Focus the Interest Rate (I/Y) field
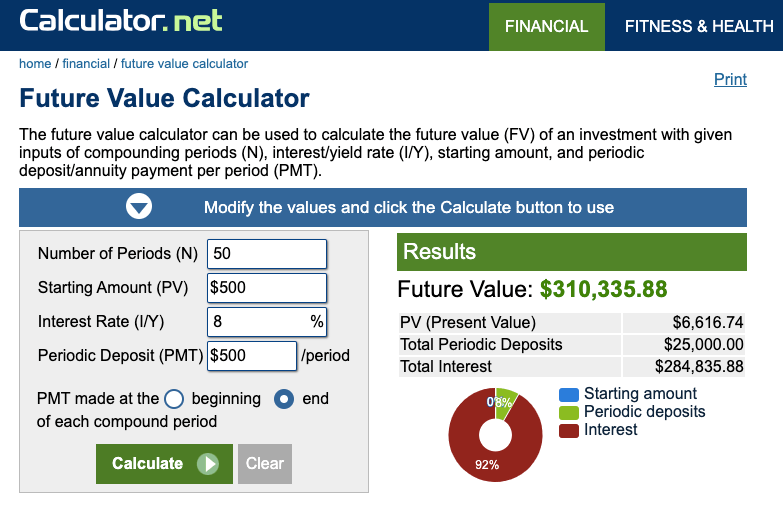Viewport: 783px width, 512px height. [258, 322]
